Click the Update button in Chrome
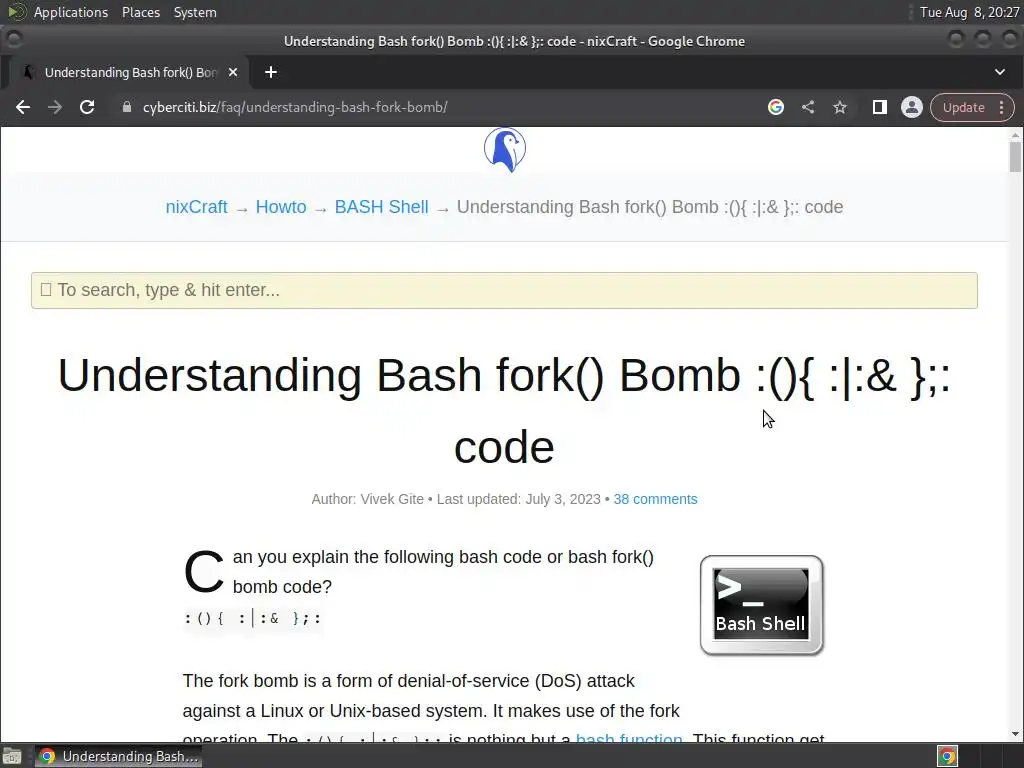Image resolution: width=1024 pixels, height=768 pixels. click(963, 107)
